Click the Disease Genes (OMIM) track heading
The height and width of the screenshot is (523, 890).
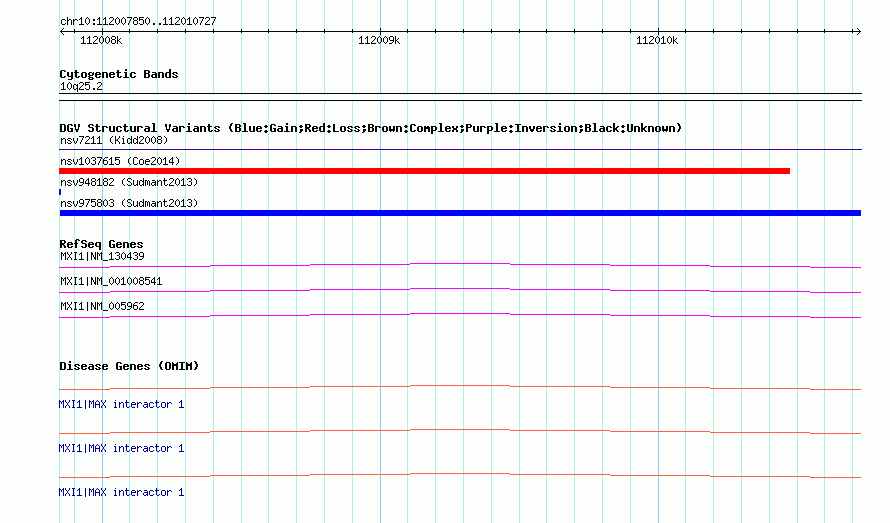tap(129, 366)
